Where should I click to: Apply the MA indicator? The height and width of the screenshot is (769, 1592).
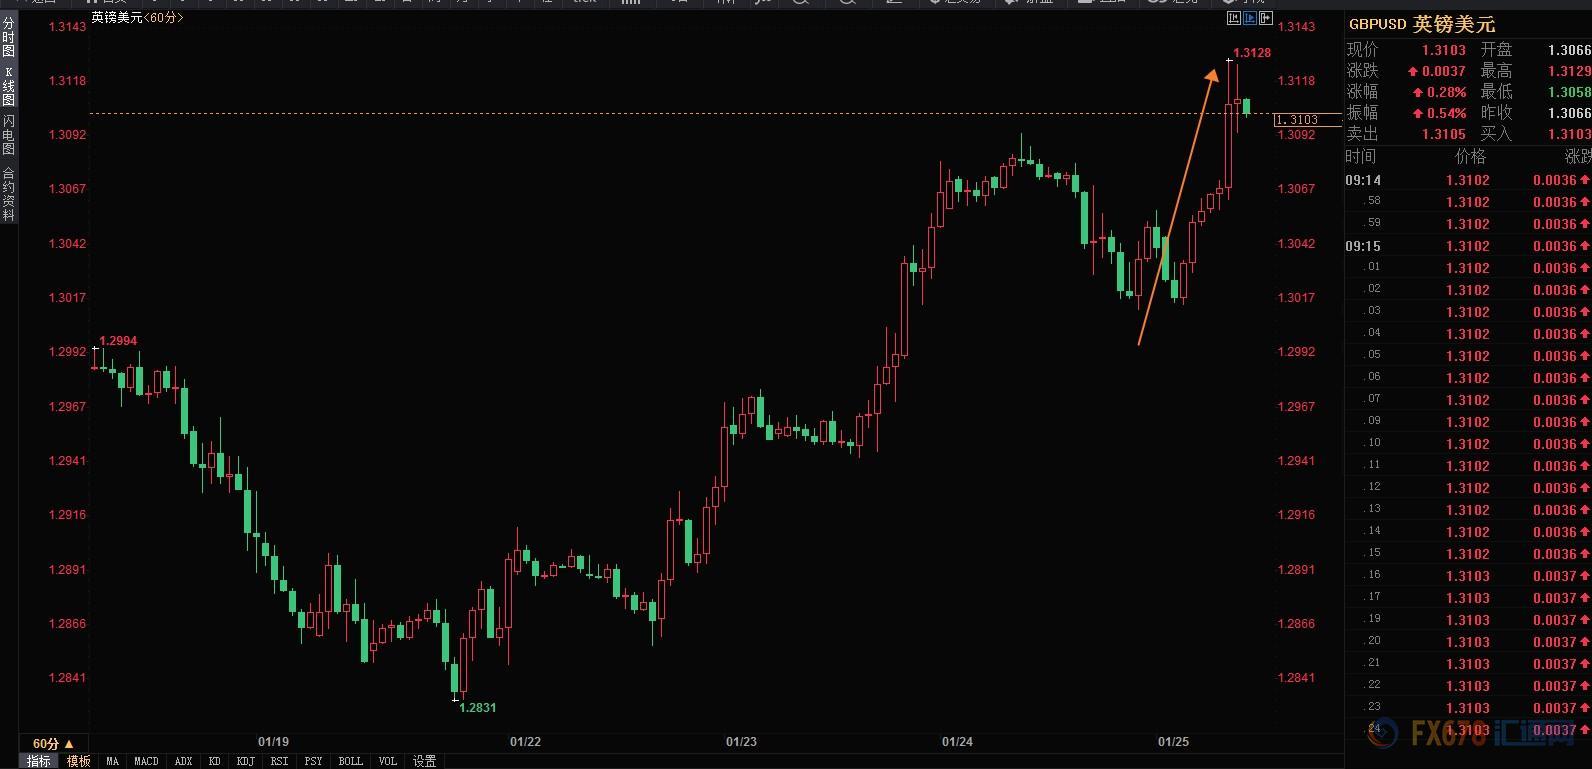(x=113, y=761)
